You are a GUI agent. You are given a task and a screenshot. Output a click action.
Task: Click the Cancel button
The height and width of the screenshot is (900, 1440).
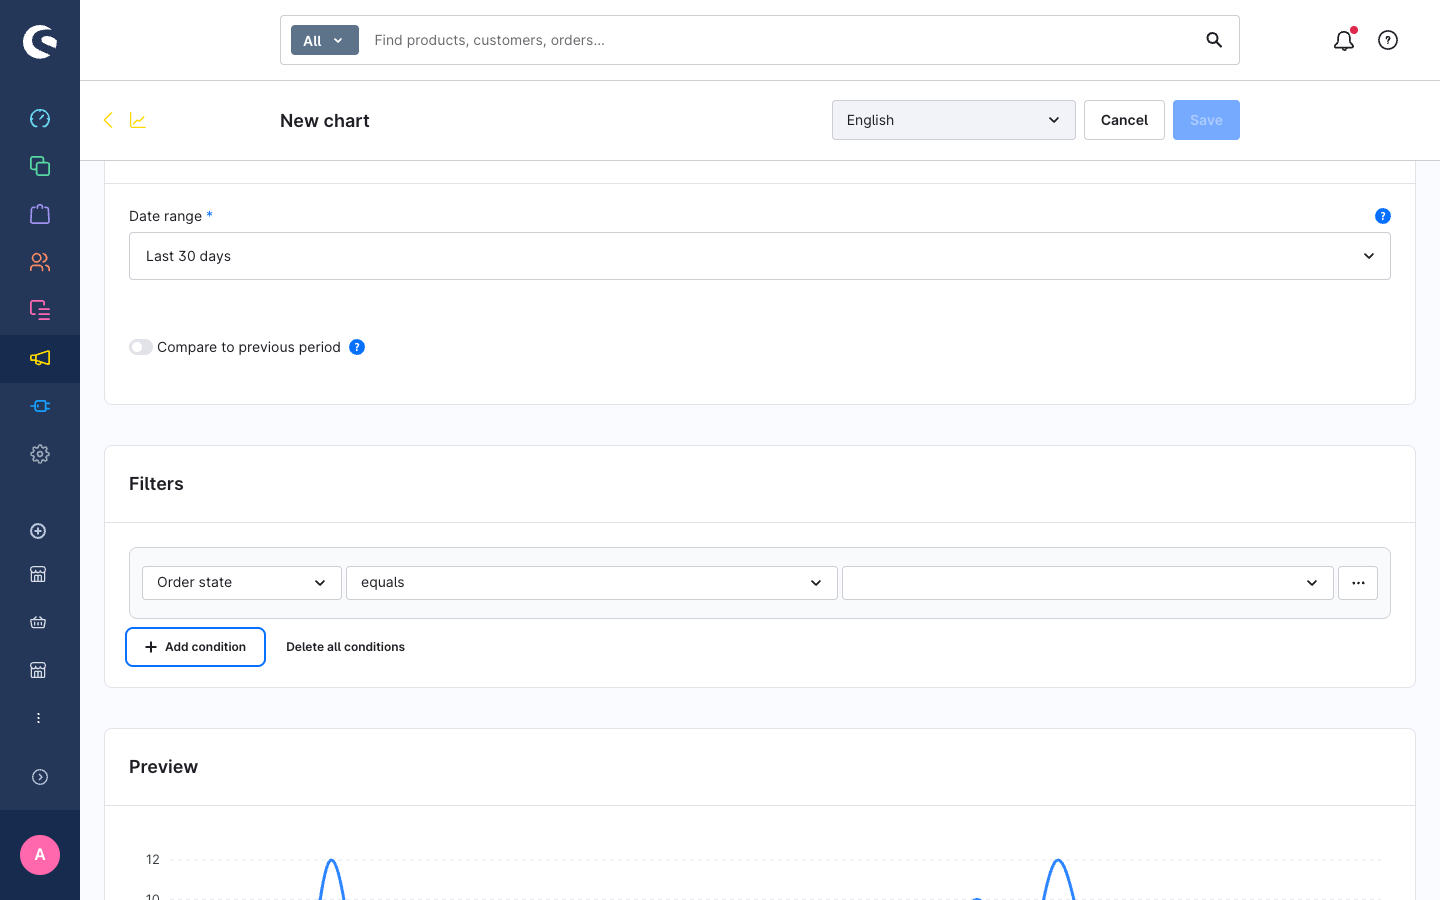(1124, 120)
